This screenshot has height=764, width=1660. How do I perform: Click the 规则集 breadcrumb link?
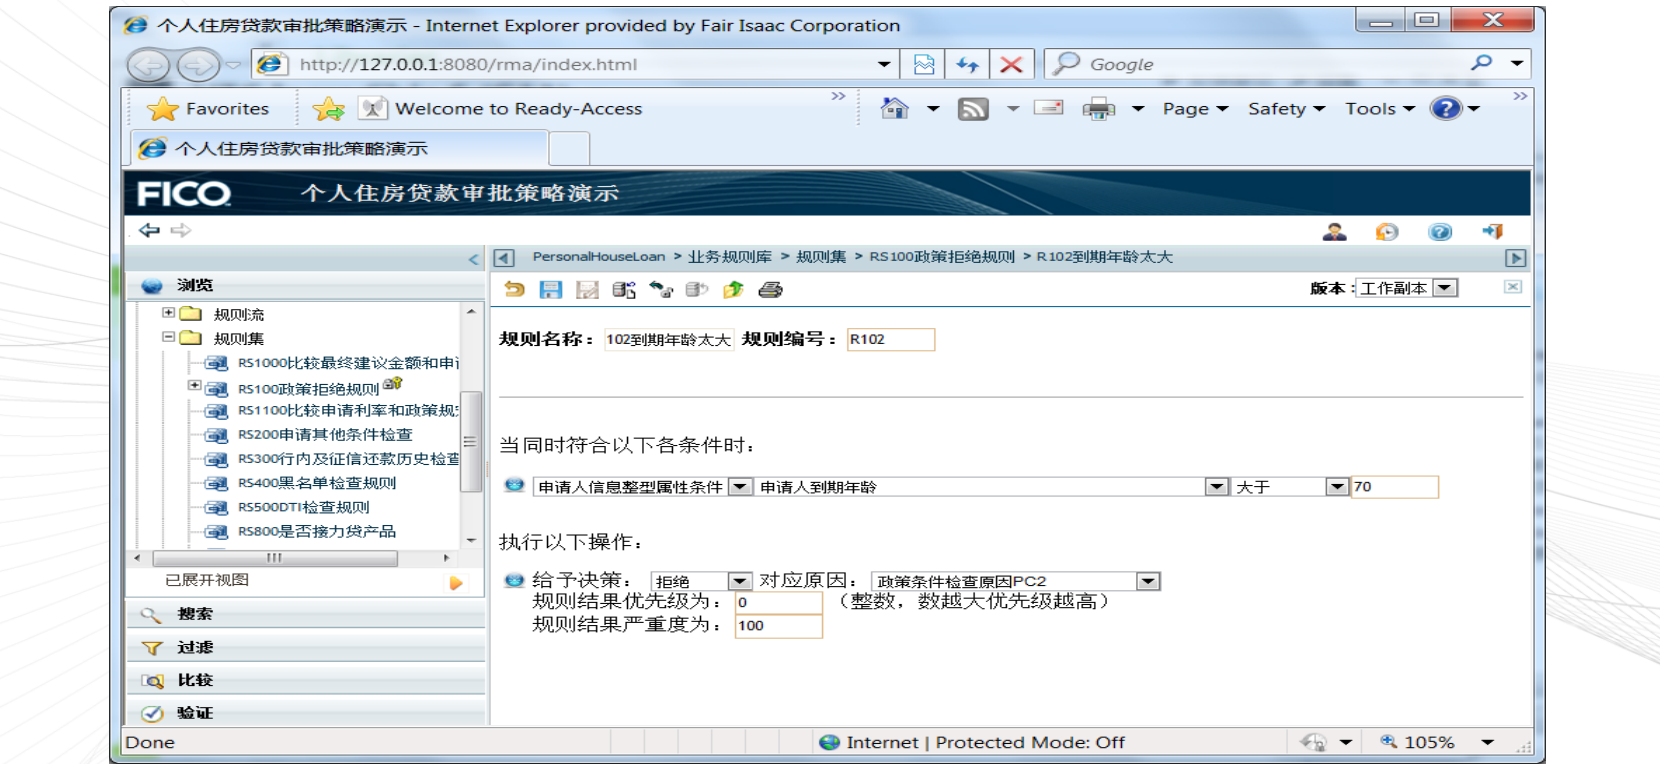coord(821,257)
